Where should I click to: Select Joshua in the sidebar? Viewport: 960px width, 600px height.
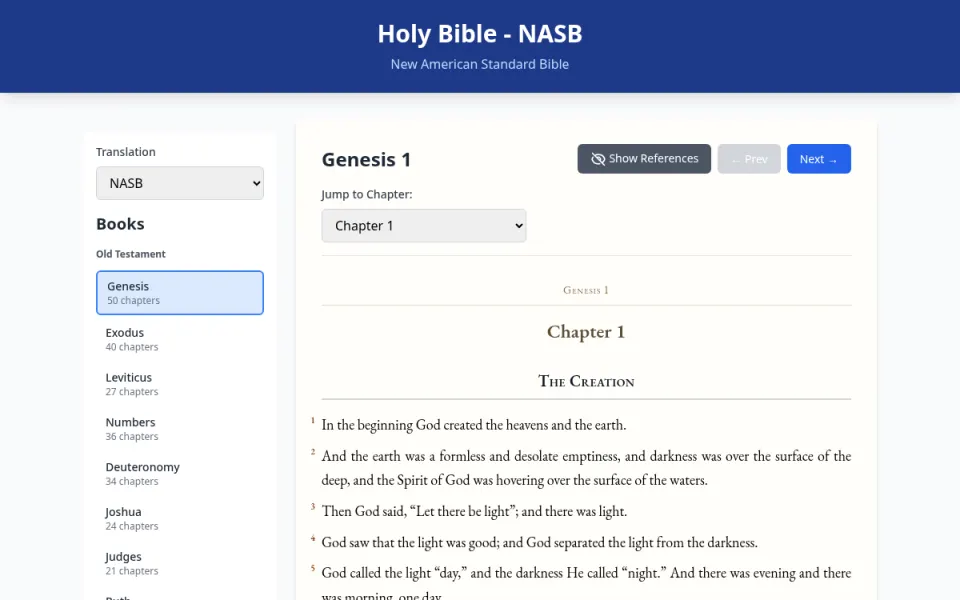(x=180, y=518)
